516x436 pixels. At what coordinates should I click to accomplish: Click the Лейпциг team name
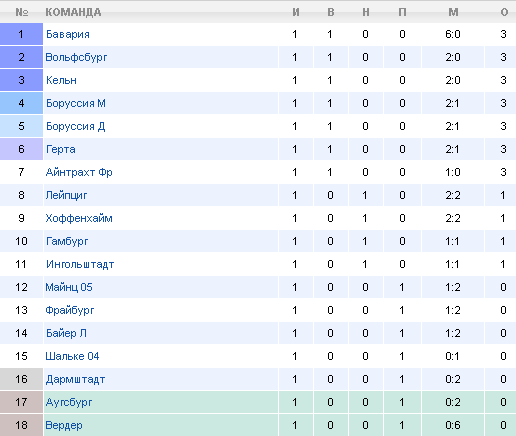[66, 195]
